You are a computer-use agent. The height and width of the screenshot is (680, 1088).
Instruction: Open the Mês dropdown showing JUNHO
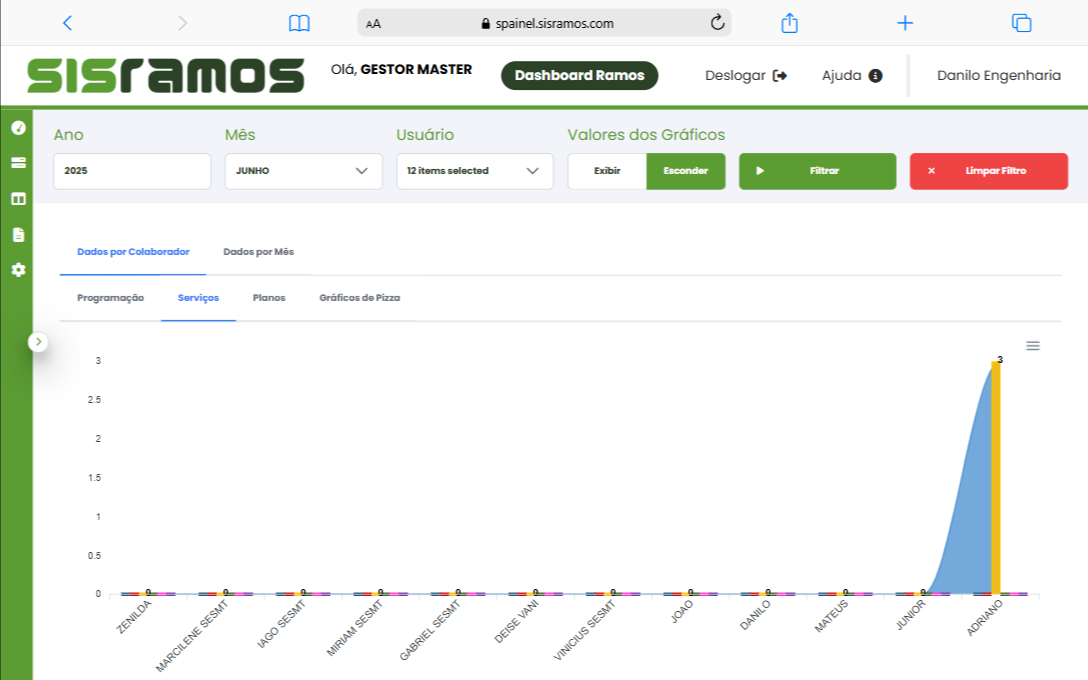[x=303, y=171]
